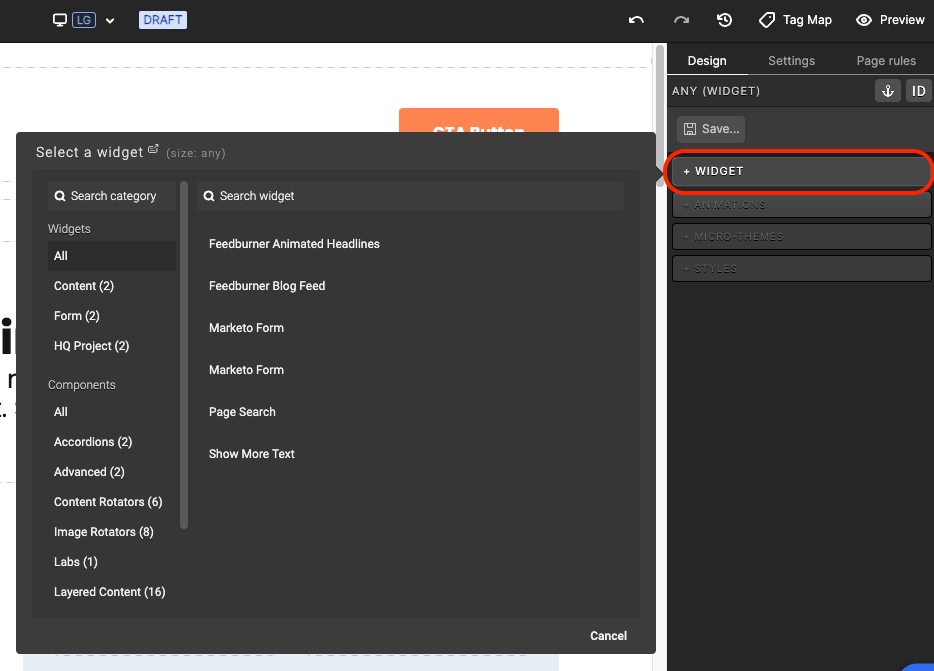Click the canvas vertical scrollbar
Screen dimensions: 934x671
click(x=660, y=116)
